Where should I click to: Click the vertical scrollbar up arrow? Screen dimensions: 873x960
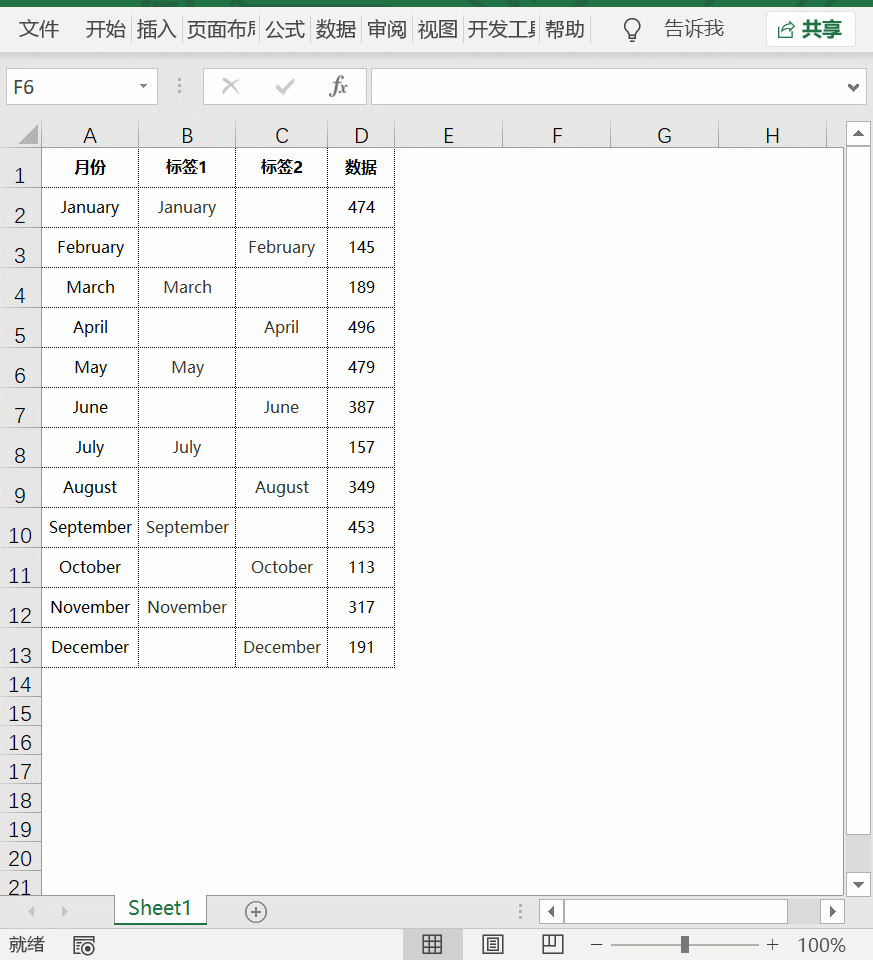click(x=858, y=133)
